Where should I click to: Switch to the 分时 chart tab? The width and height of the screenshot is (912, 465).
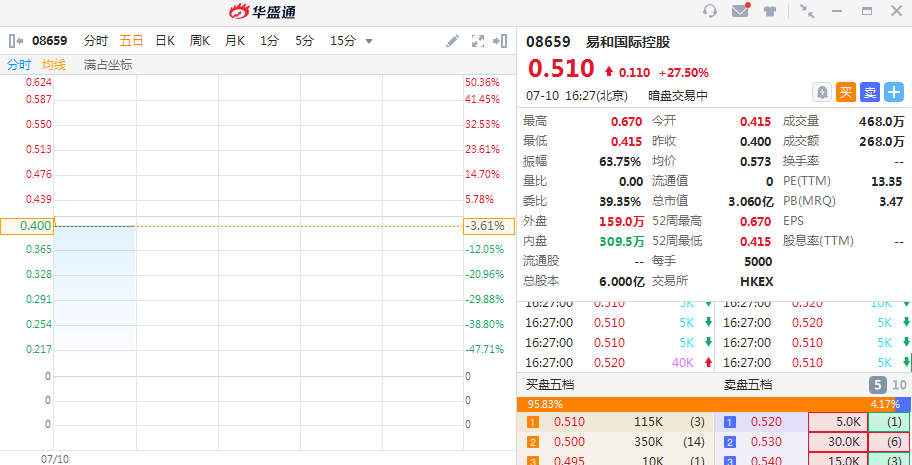[x=96, y=41]
